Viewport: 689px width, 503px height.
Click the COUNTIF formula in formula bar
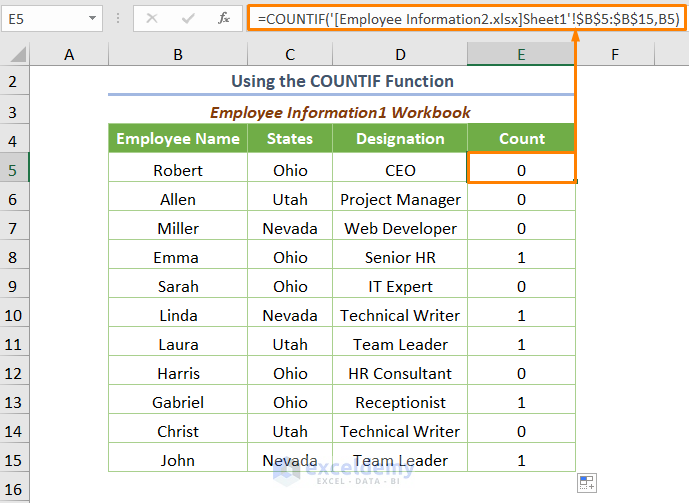coord(468,18)
